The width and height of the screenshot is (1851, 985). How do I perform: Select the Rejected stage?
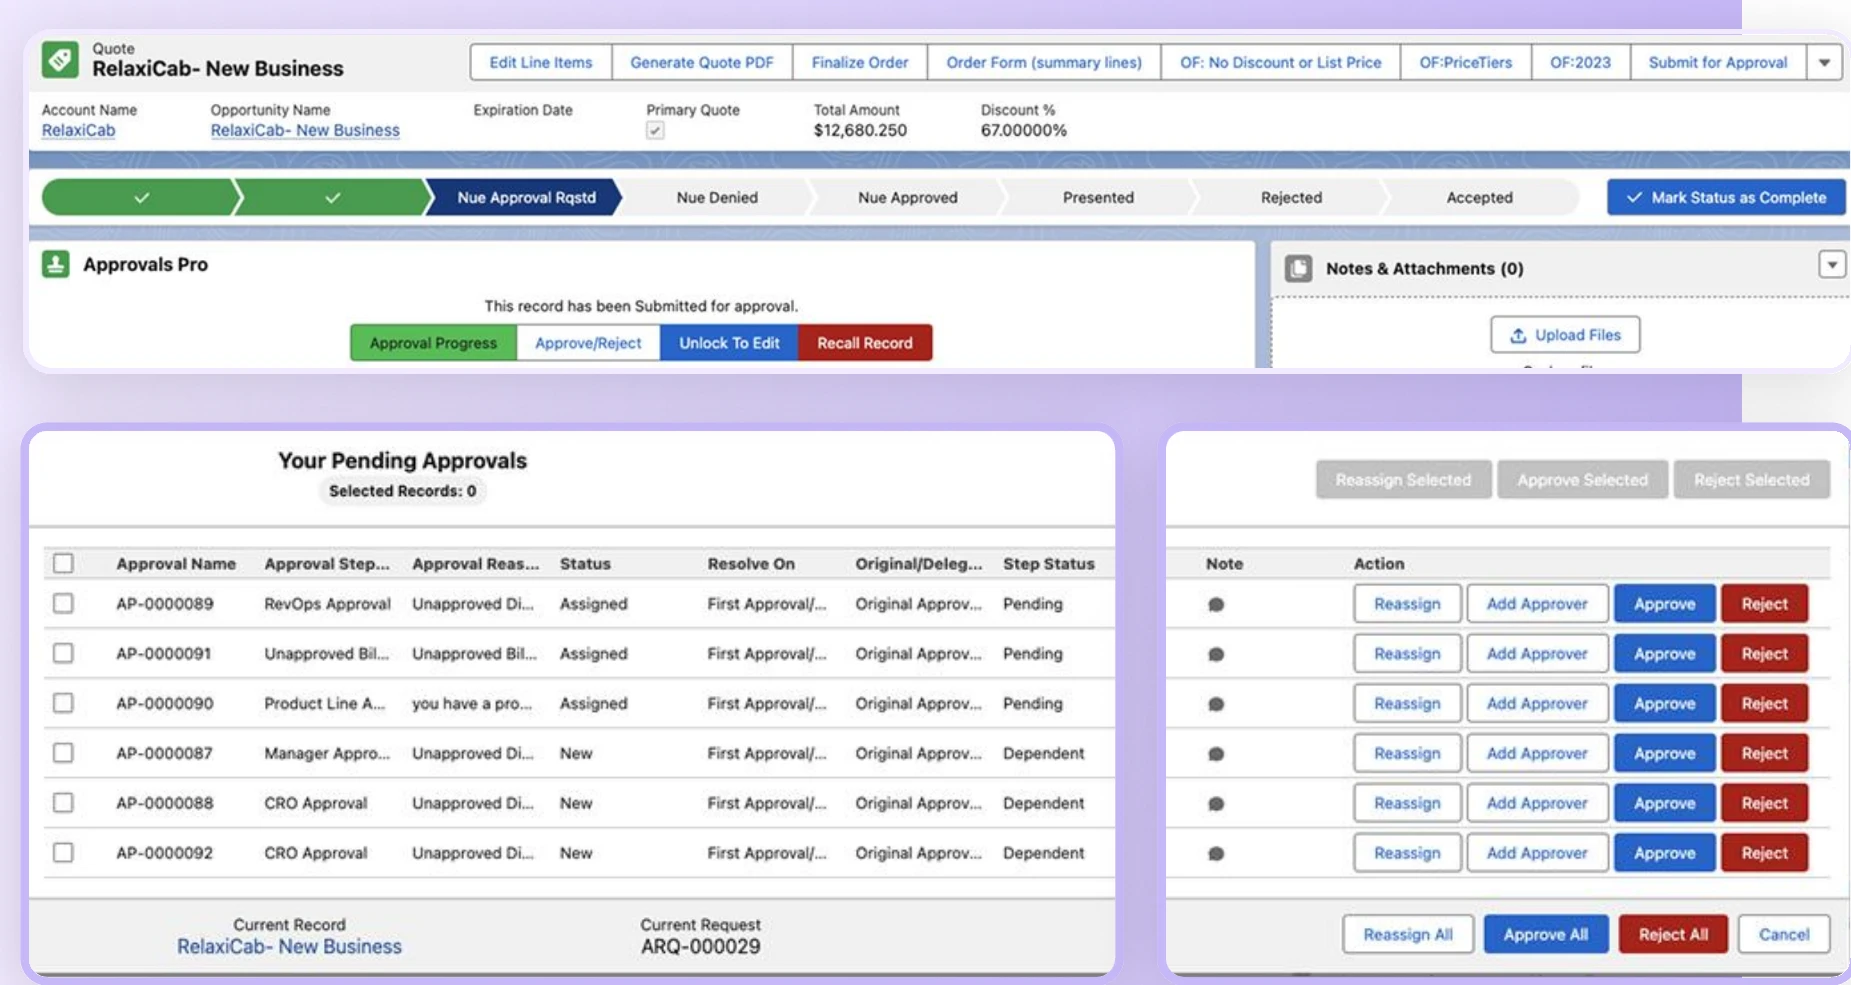1291,197
